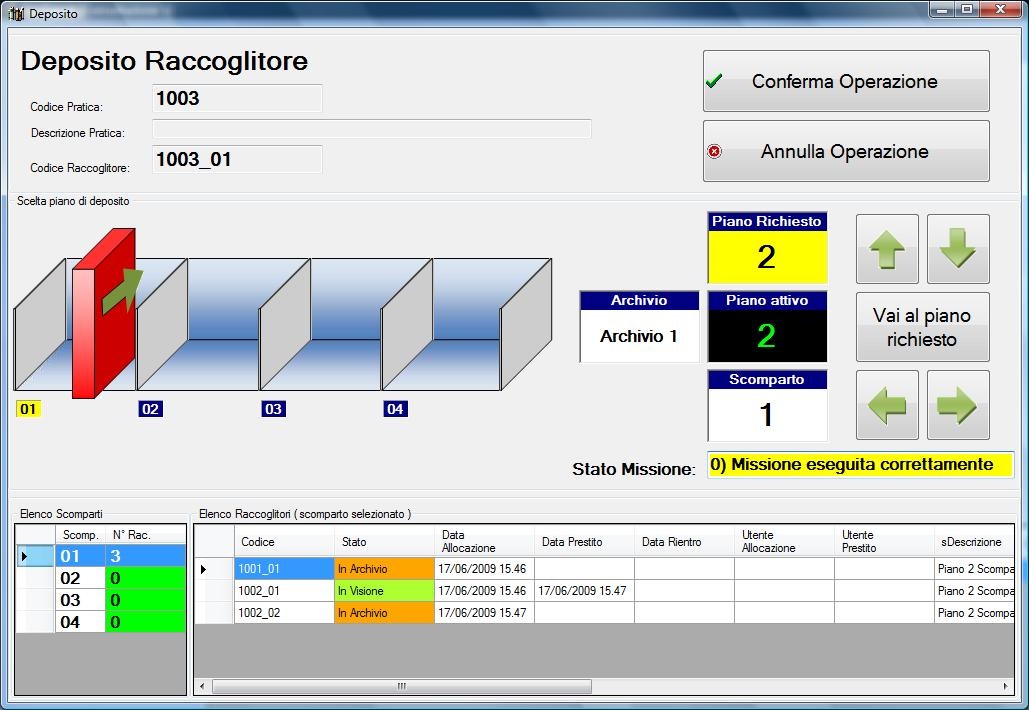Click sDescrizione cell of 1001_01 row
The width and height of the screenshot is (1029, 710).
click(x=975, y=569)
